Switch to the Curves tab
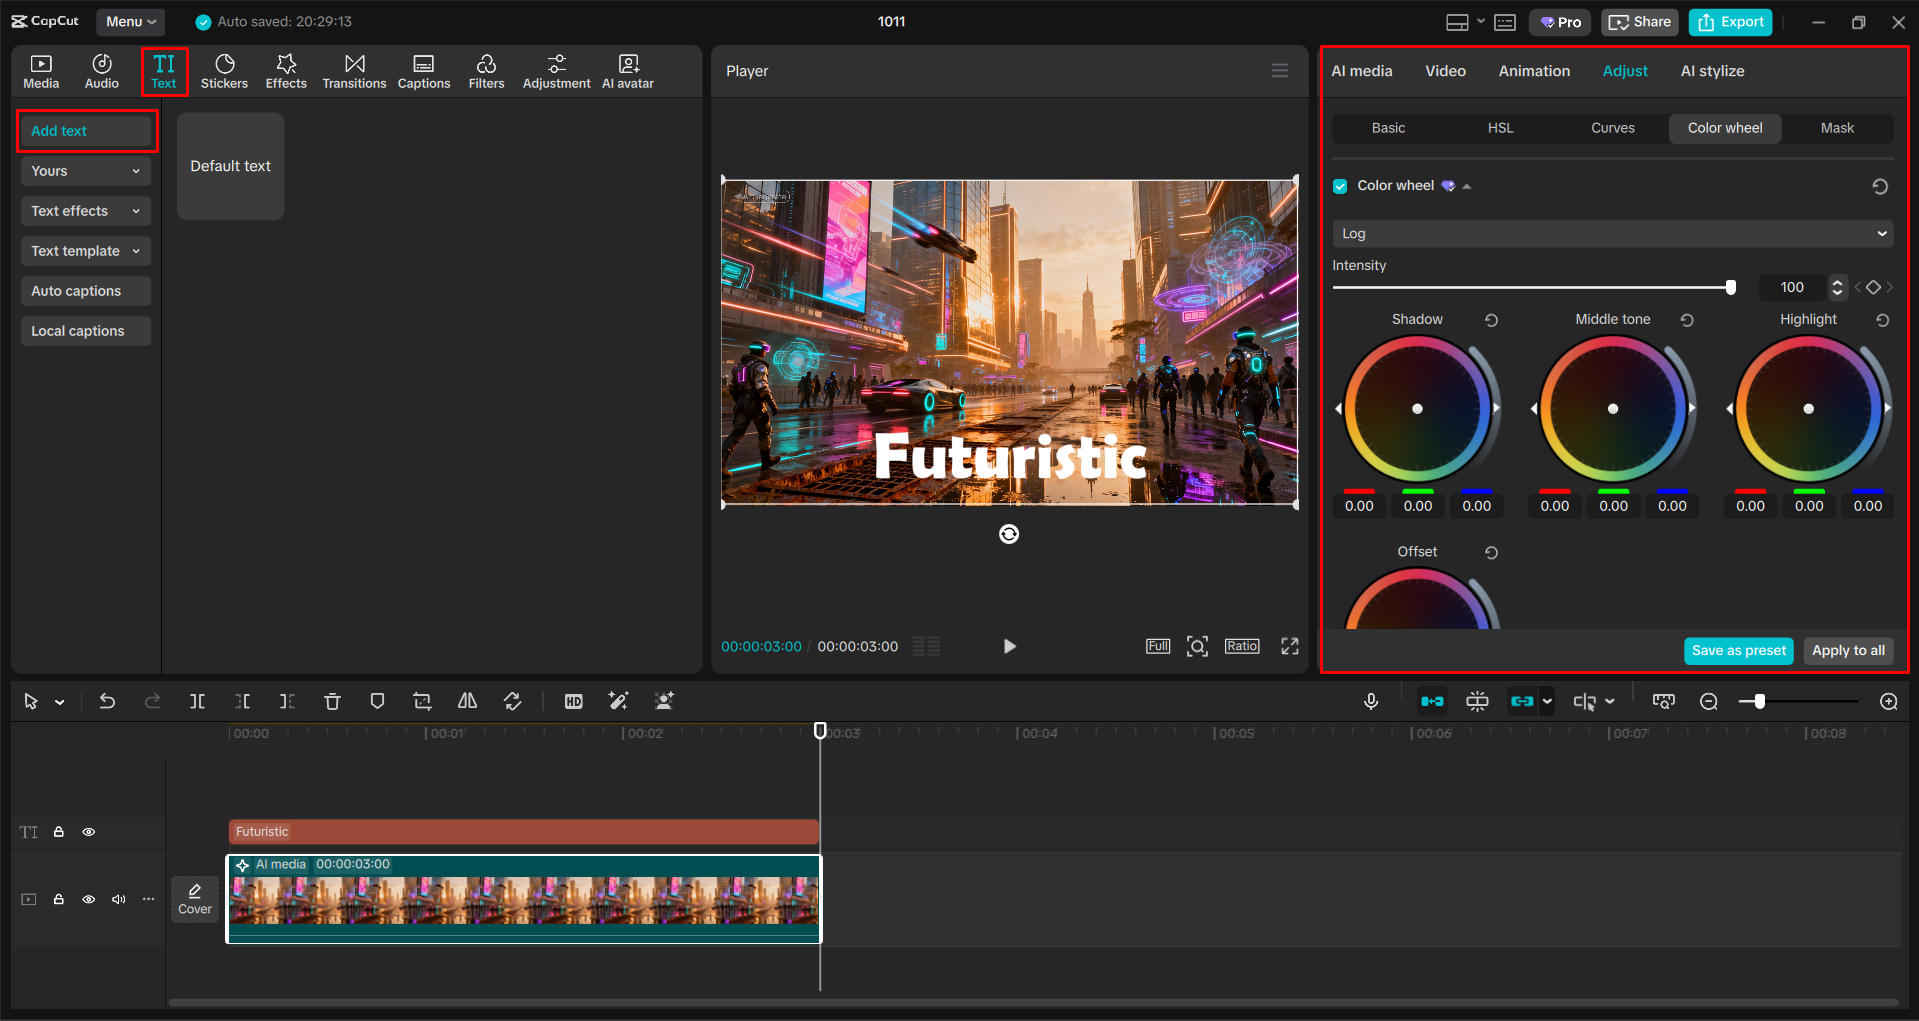Screen dimensions: 1919x1021 1612,128
